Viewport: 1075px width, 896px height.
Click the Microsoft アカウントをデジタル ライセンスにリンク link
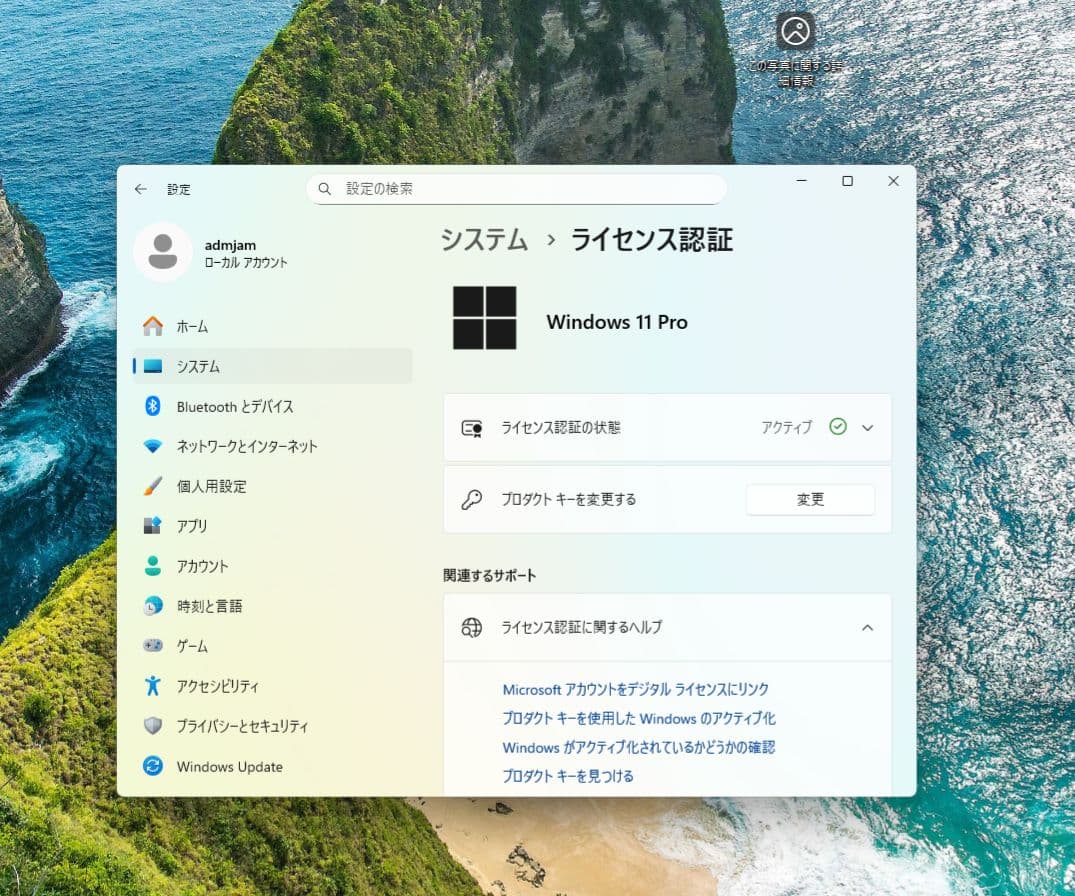point(635,689)
